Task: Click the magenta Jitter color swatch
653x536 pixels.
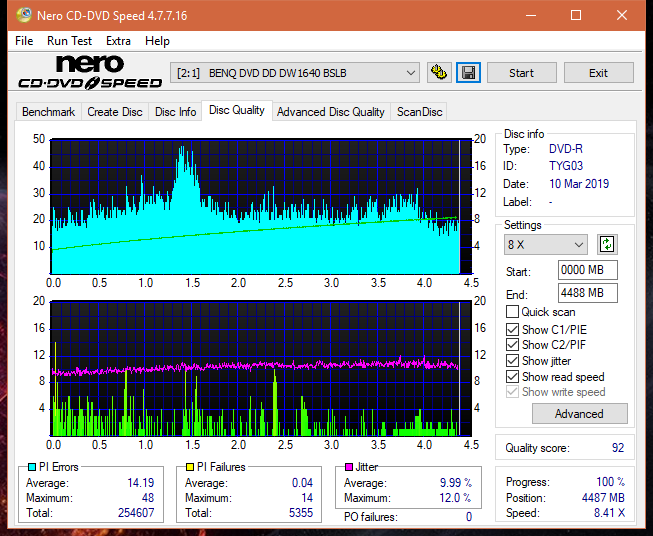Action: [349, 467]
